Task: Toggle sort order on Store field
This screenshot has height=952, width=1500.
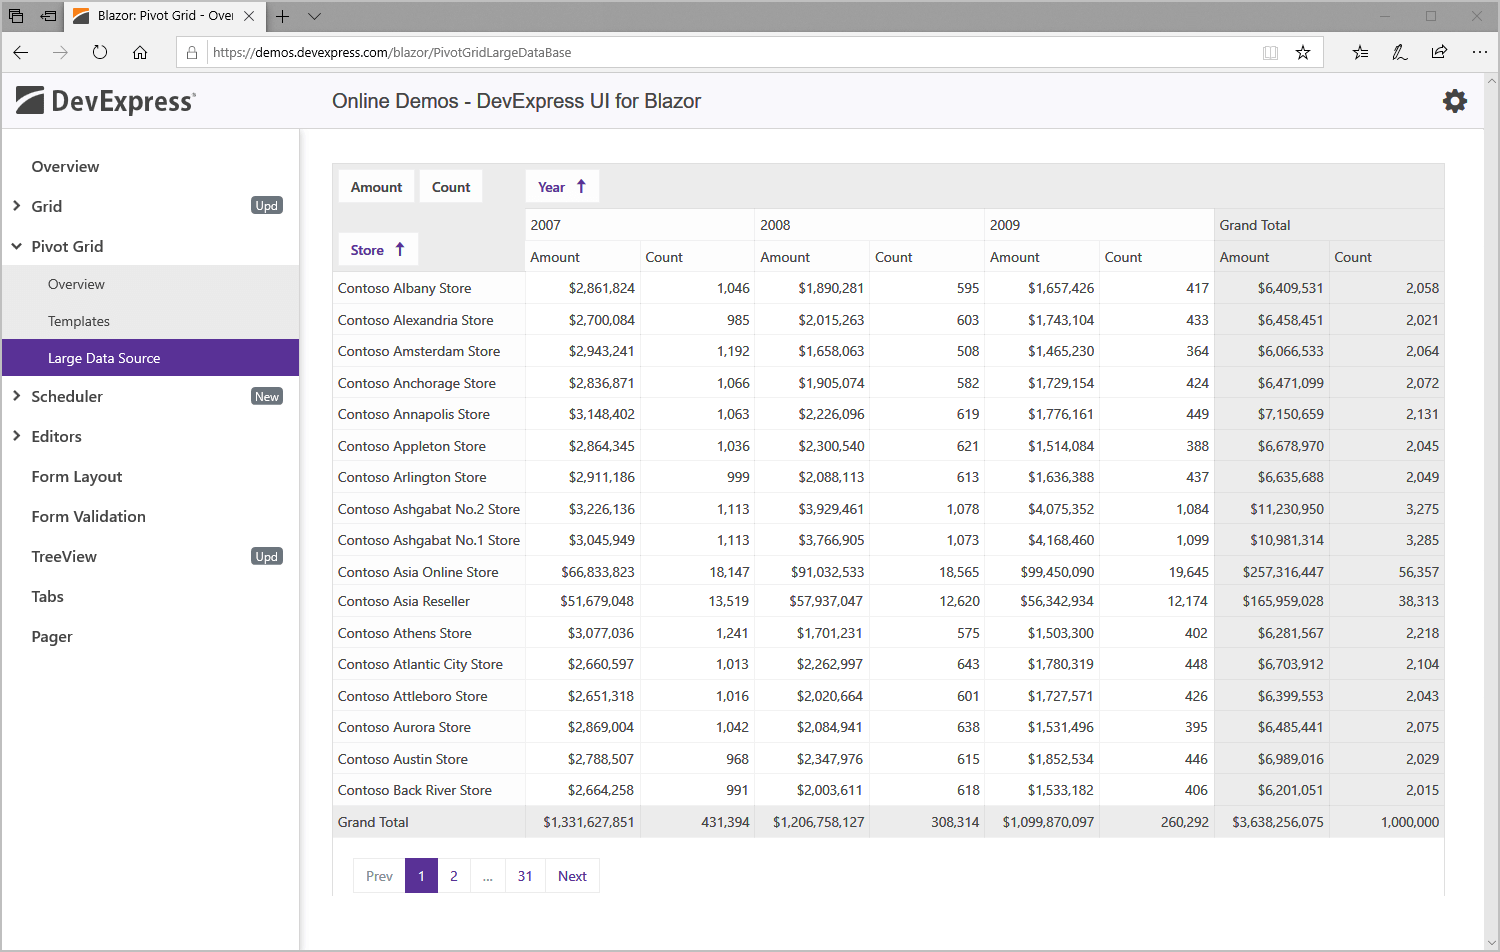Action: point(377,250)
